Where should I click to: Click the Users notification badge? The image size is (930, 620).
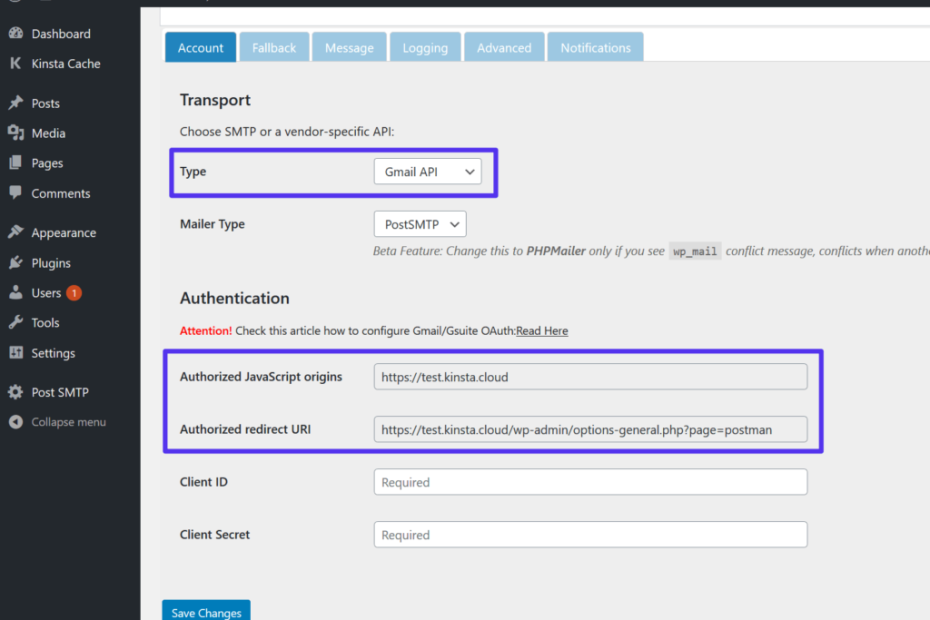tap(74, 292)
